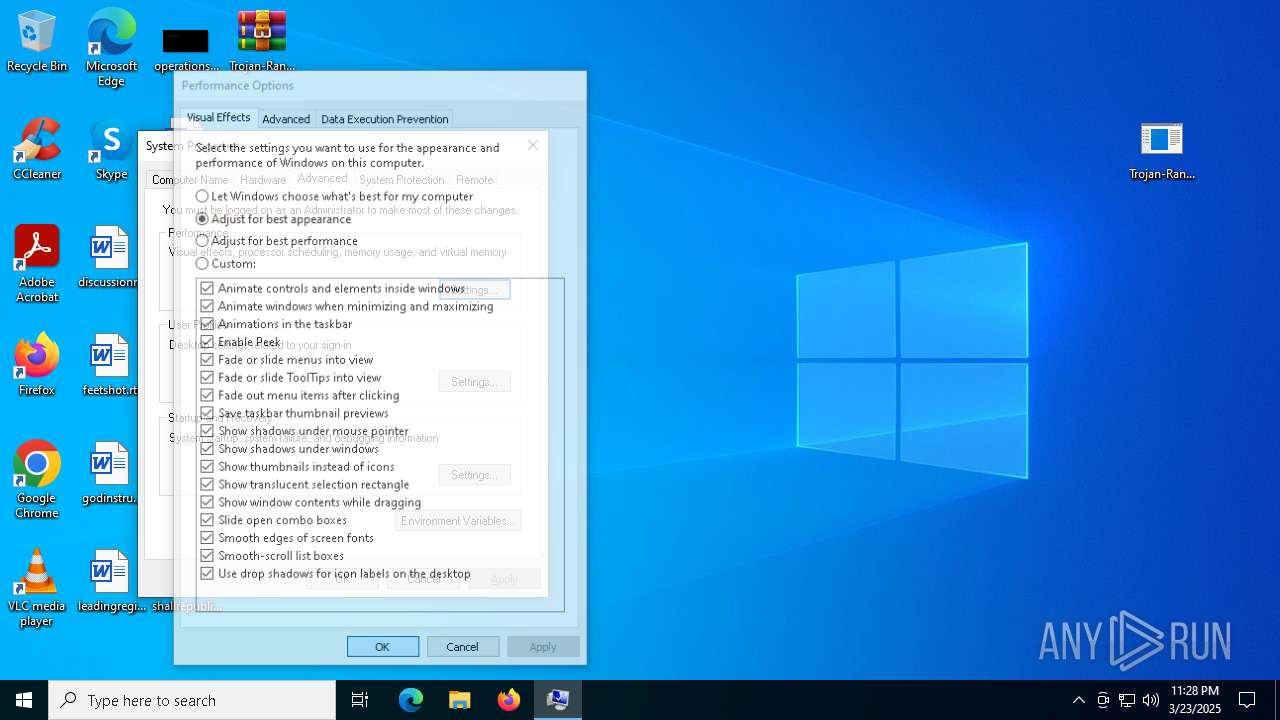This screenshot has width=1280, height=720.
Task: Toggle Use drop shadows for icon labels
Action: [335, 574]
